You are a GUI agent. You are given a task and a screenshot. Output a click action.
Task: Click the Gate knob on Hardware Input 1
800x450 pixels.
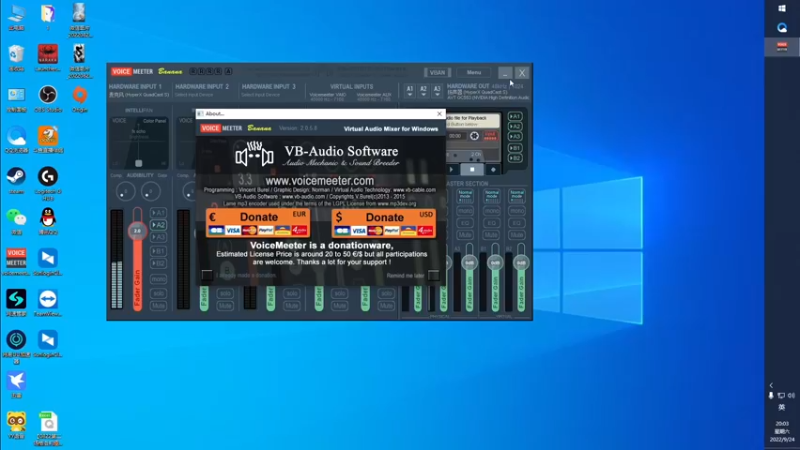[151, 192]
